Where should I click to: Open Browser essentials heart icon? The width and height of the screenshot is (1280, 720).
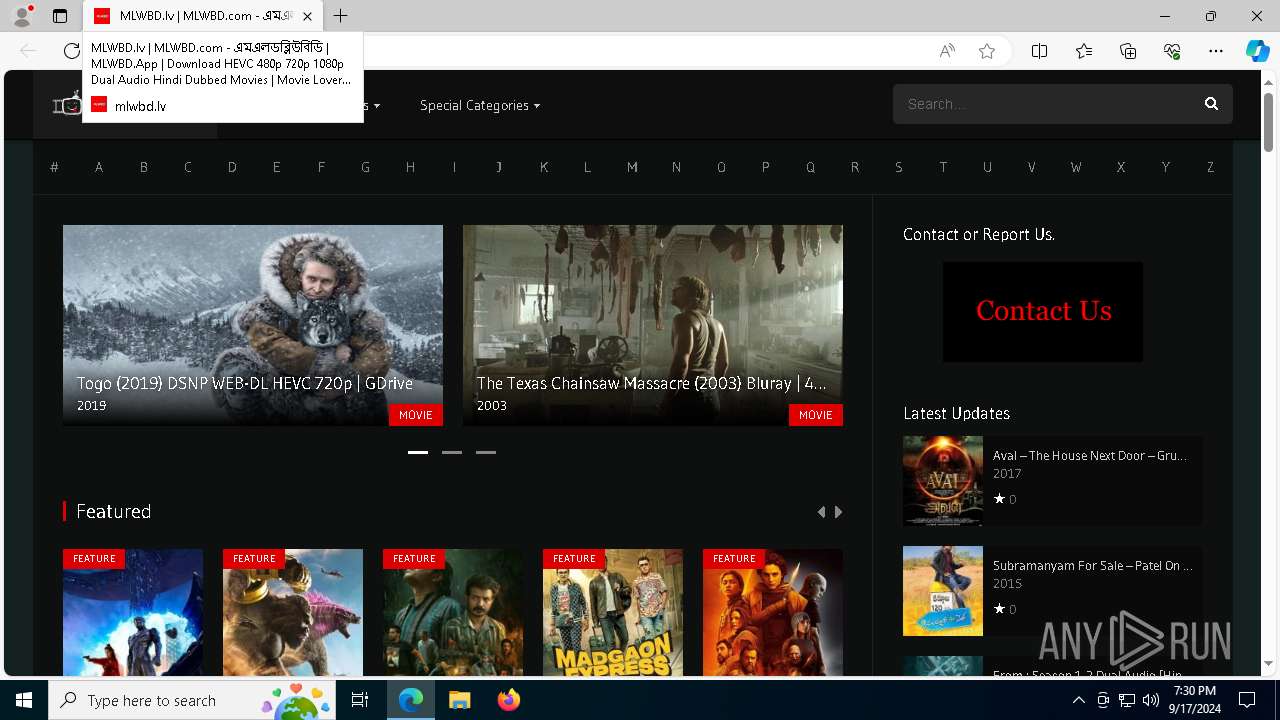tap(1172, 51)
